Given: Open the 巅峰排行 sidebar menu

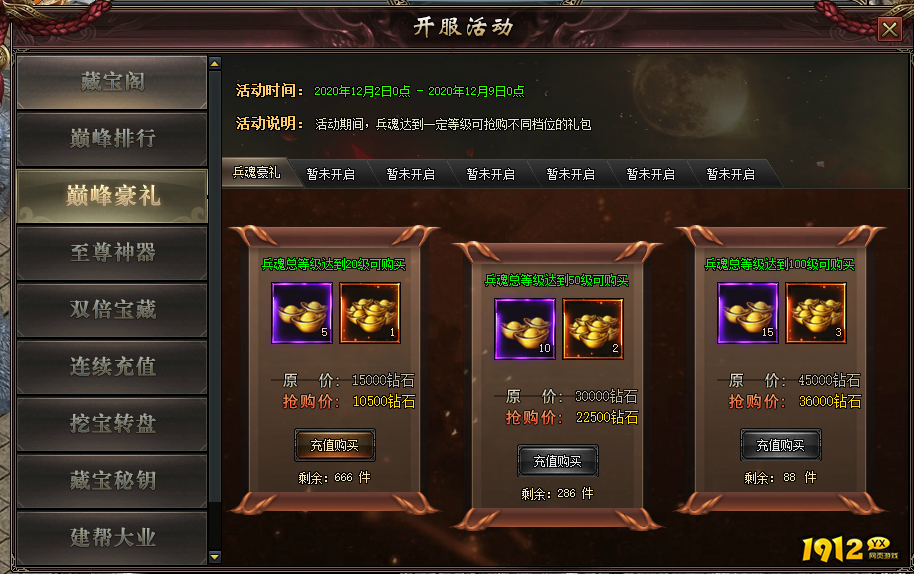Looking at the screenshot, I should point(112,139).
